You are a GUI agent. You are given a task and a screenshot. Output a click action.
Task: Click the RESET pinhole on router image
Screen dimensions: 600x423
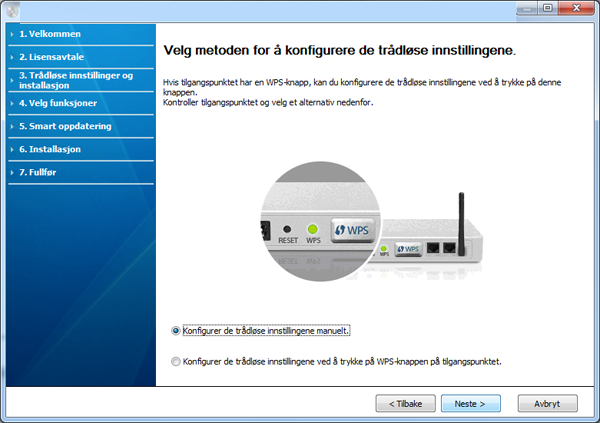287,229
